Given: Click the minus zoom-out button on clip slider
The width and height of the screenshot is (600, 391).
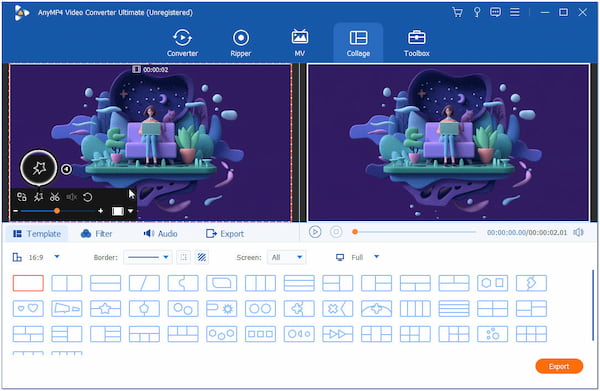Looking at the screenshot, I should coord(15,211).
